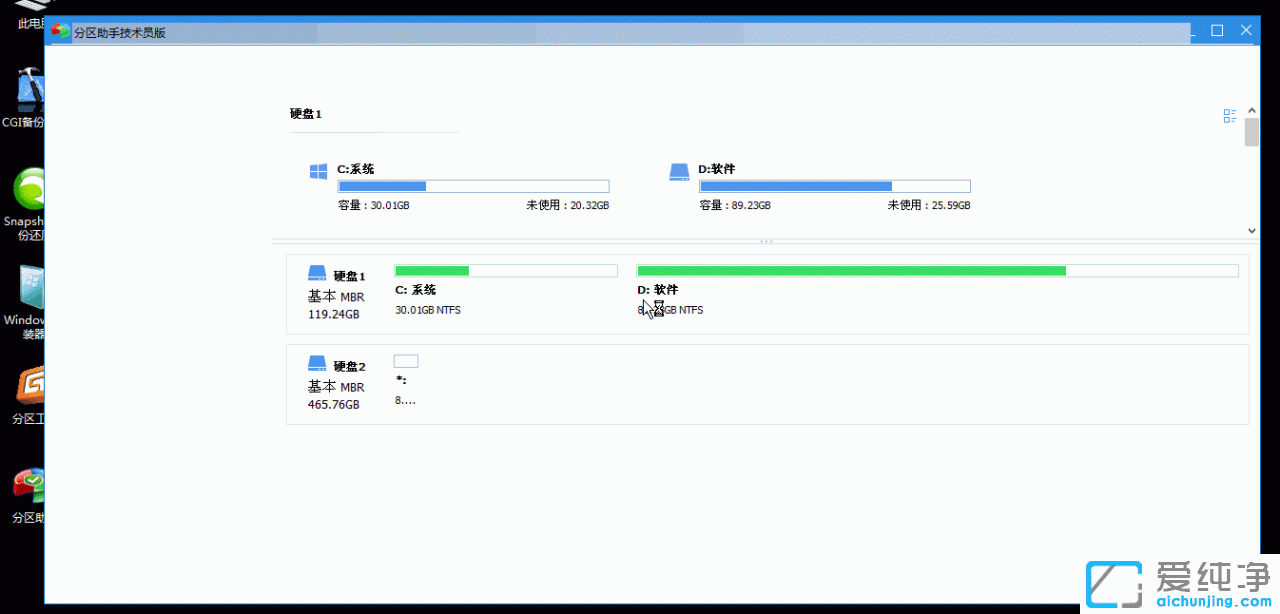Select the 硬盘1 disk icon in disk map
This screenshot has width=1280, height=614.
[x=317, y=273]
